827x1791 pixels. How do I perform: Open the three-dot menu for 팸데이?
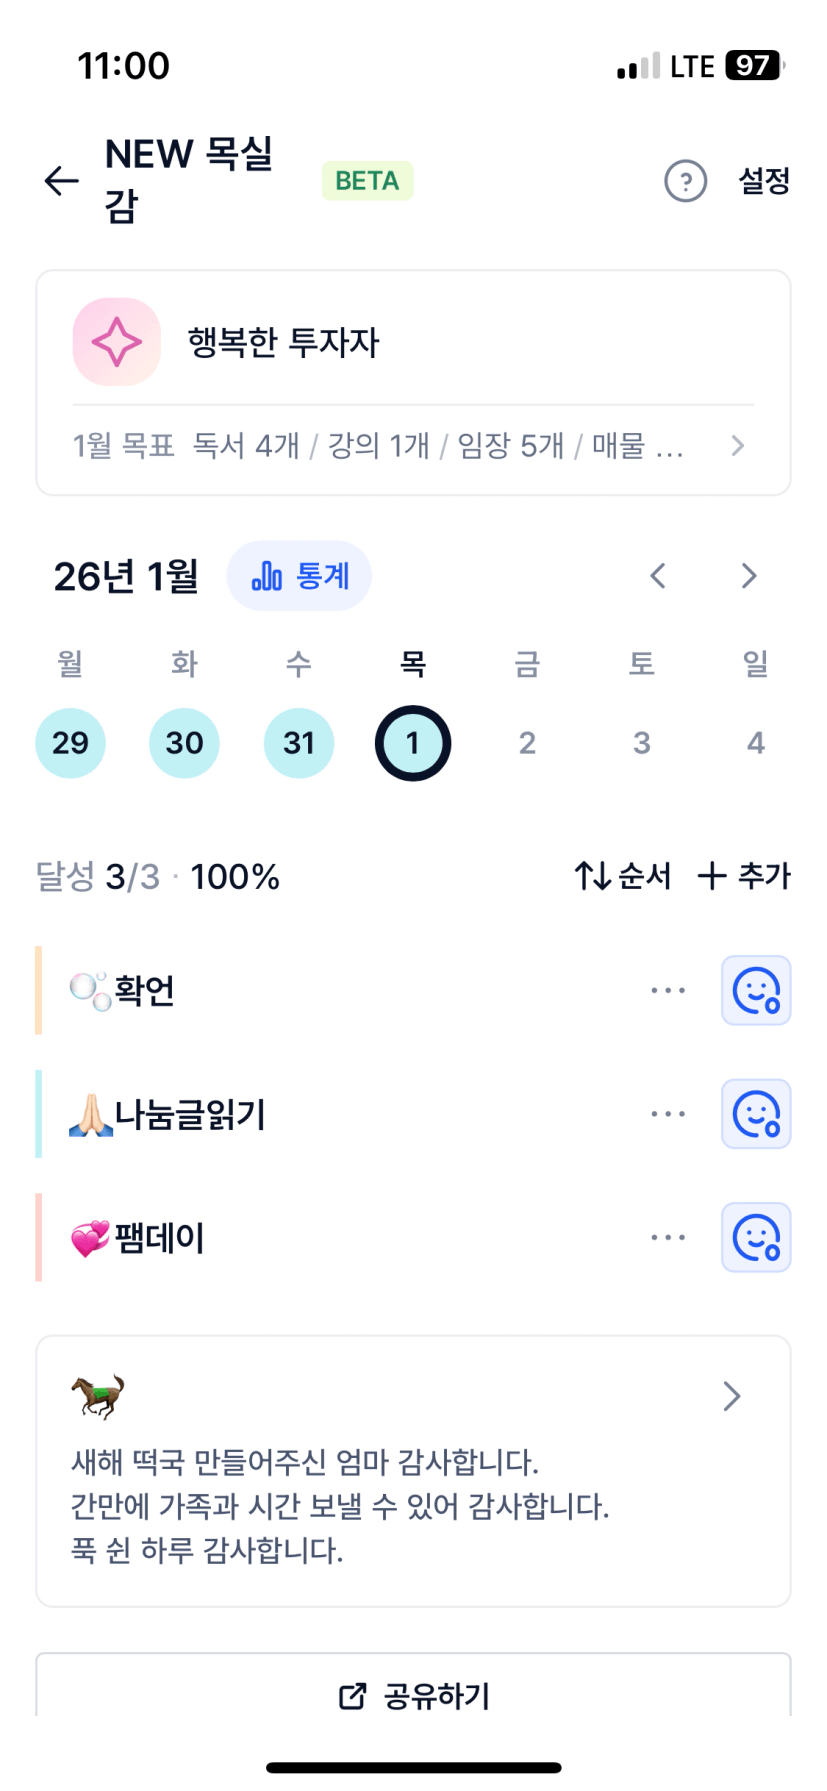[x=668, y=1238]
